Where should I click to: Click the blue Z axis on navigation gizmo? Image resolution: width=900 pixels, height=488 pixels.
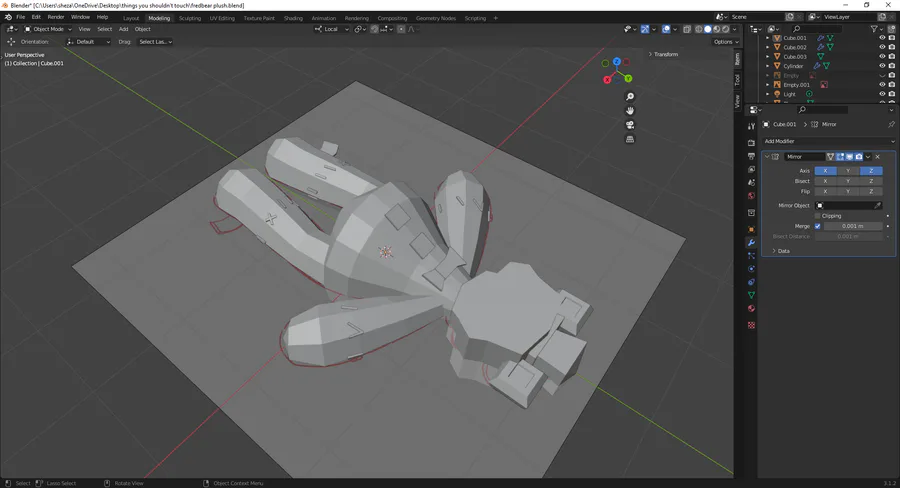[616, 61]
